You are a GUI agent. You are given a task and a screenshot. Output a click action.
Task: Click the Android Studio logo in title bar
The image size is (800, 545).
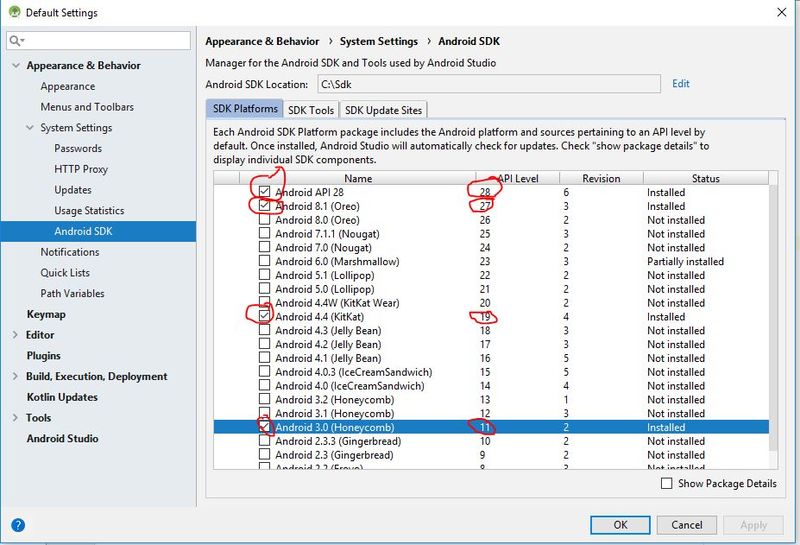coord(15,11)
